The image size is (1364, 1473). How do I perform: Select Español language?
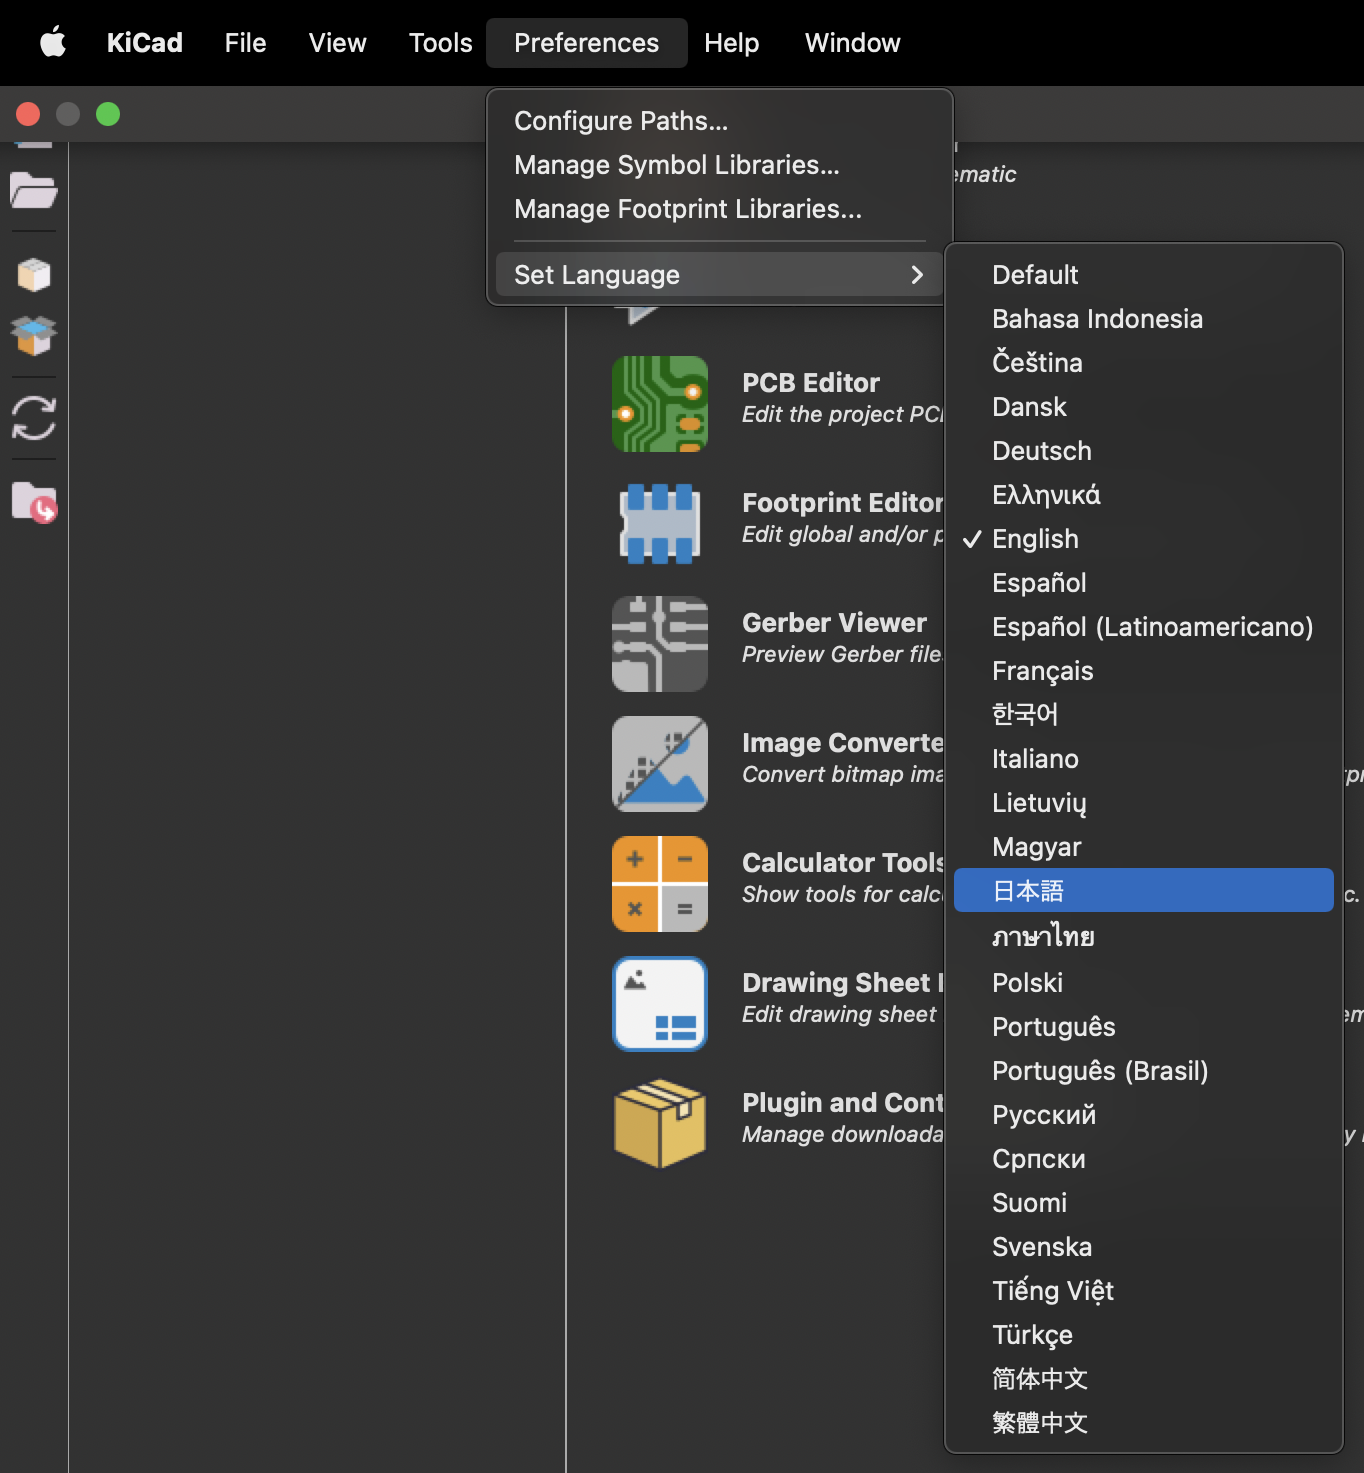click(x=1144, y=583)
